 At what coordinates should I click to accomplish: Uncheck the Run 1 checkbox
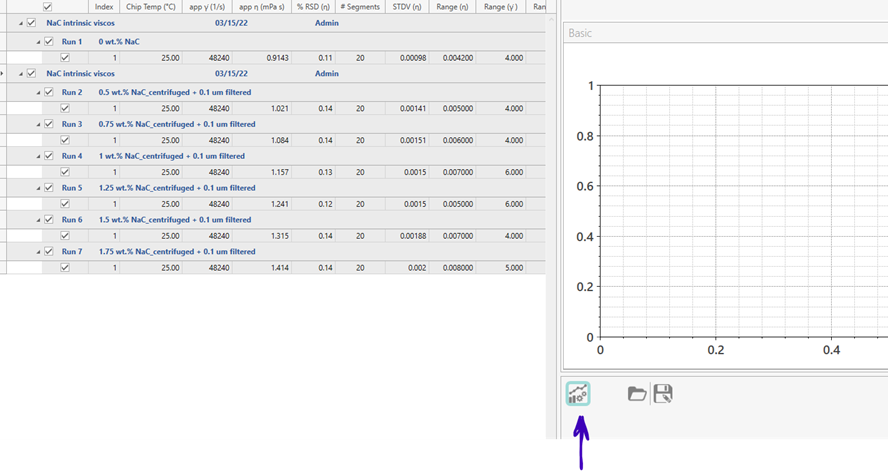pyautogui.click(x=48, y=42)
